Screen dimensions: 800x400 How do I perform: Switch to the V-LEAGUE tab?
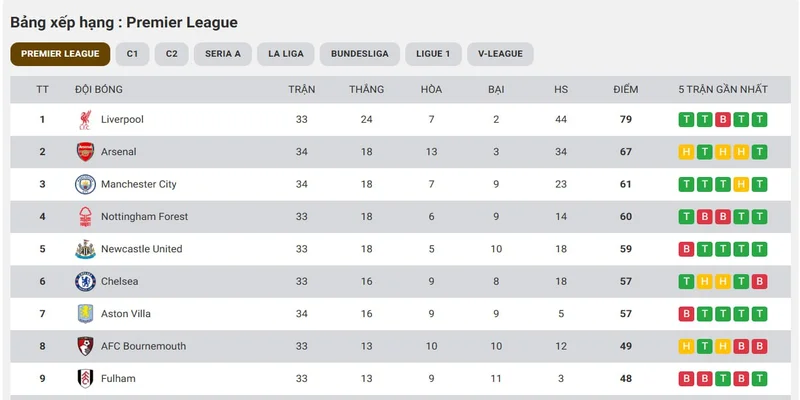[x=500, y=54]
